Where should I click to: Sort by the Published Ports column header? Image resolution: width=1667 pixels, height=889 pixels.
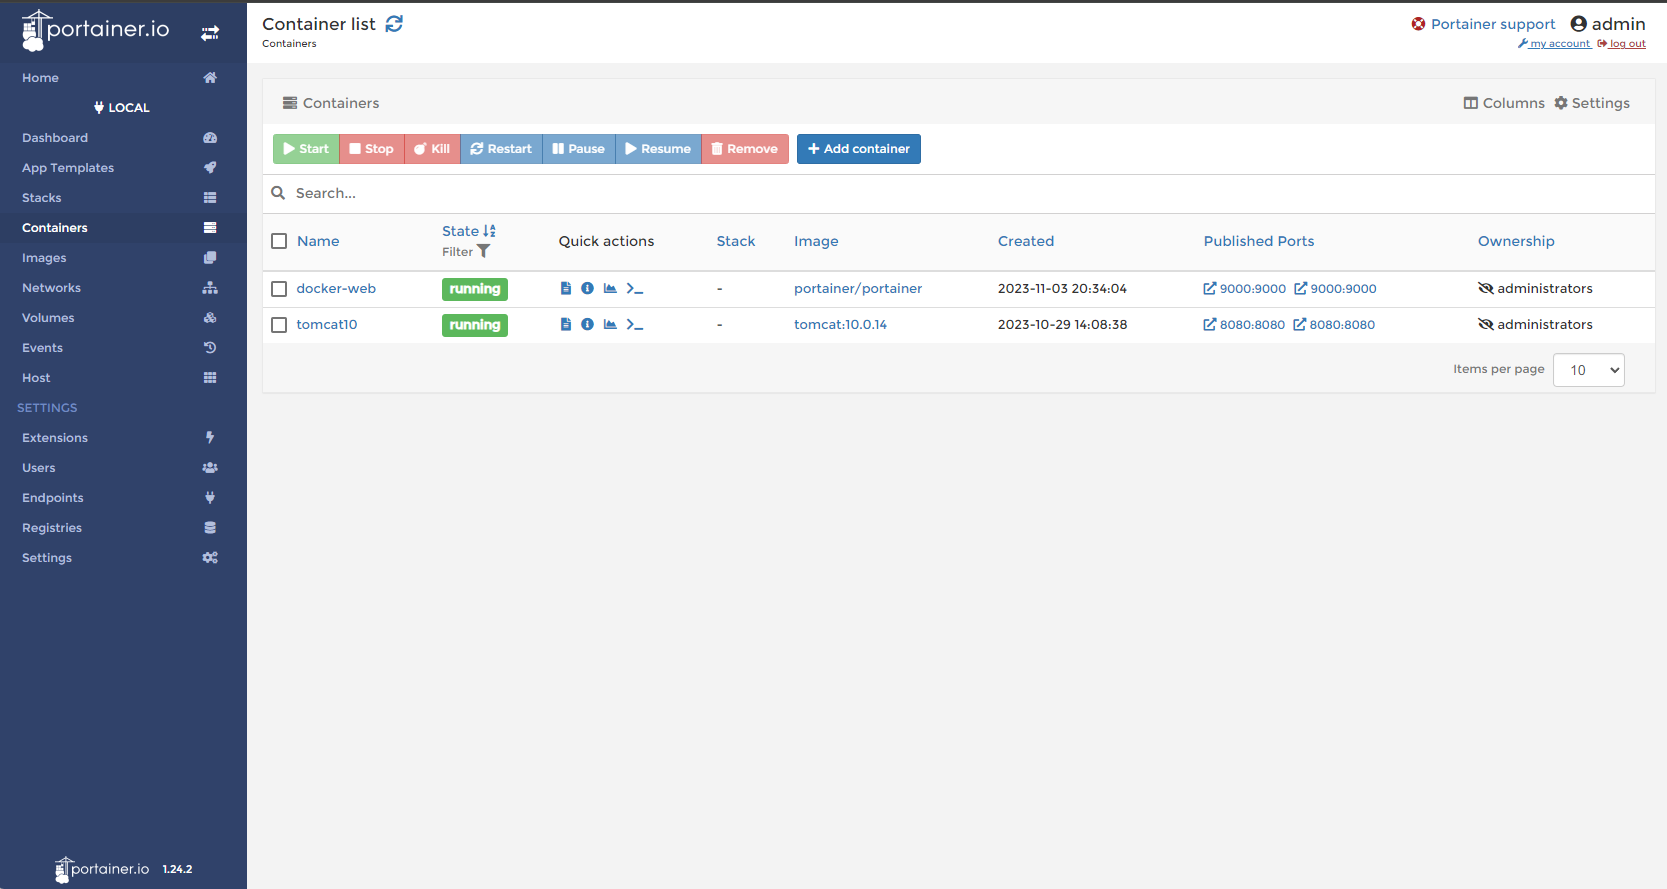(1259, 241)
